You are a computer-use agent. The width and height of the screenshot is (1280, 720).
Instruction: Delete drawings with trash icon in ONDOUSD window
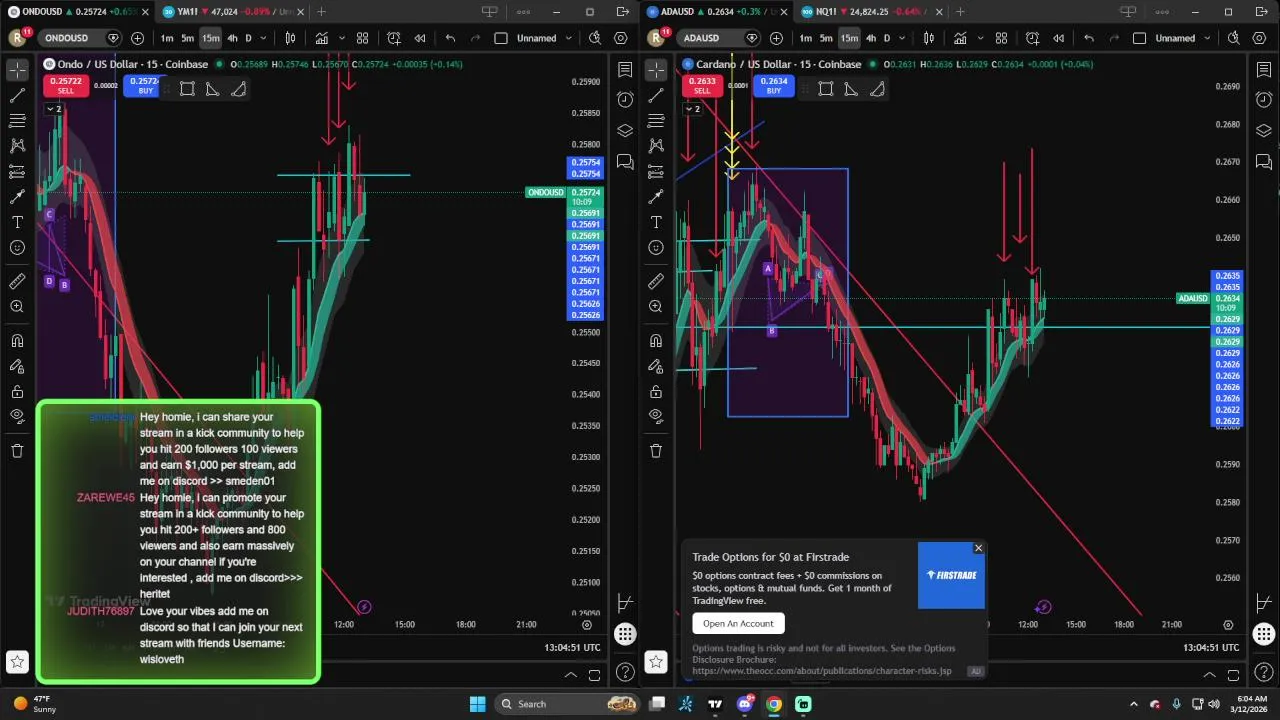click(17, 451)
